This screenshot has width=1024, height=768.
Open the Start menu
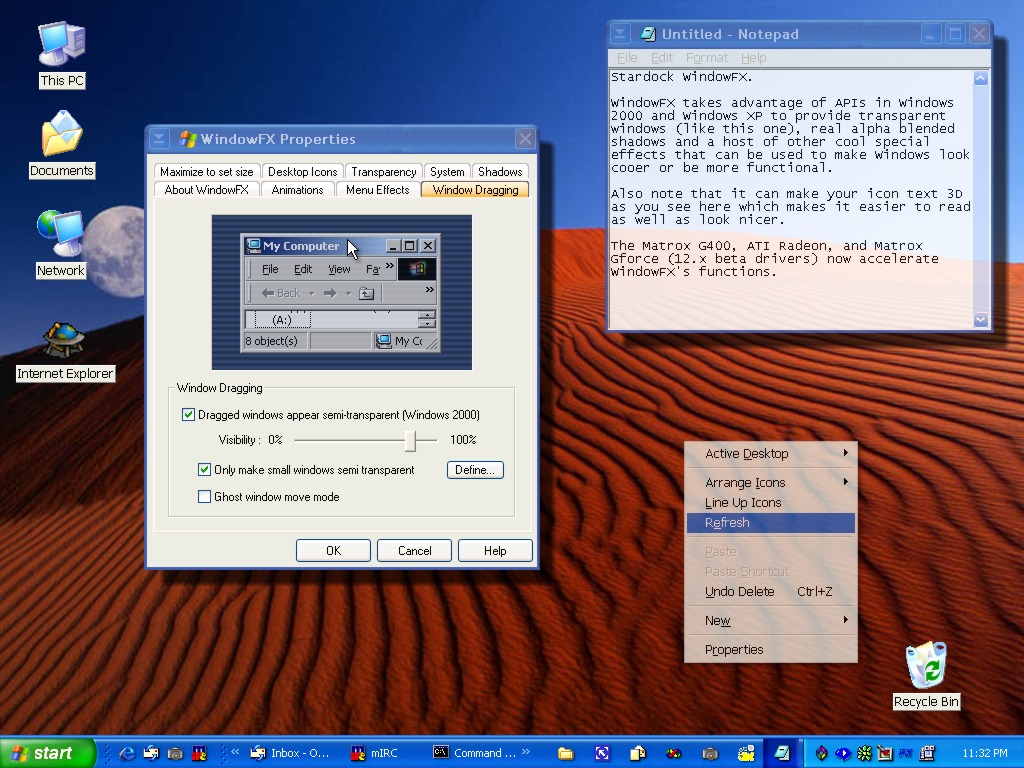point(47,753)
